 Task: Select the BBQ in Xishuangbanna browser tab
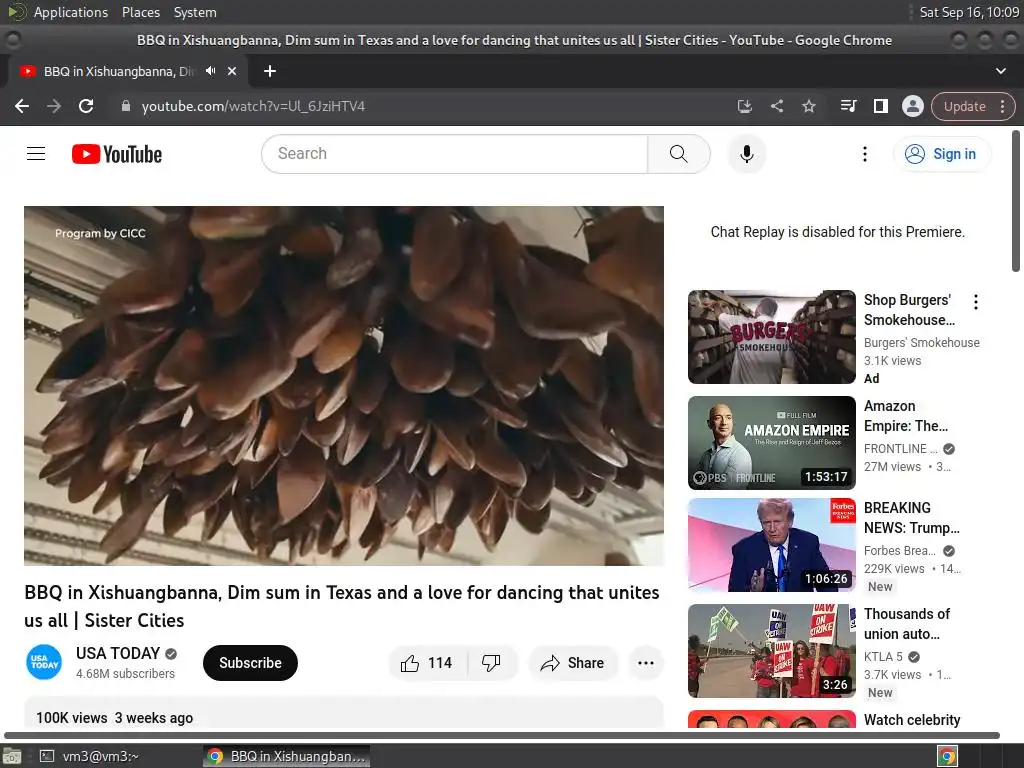click(119, 71)
